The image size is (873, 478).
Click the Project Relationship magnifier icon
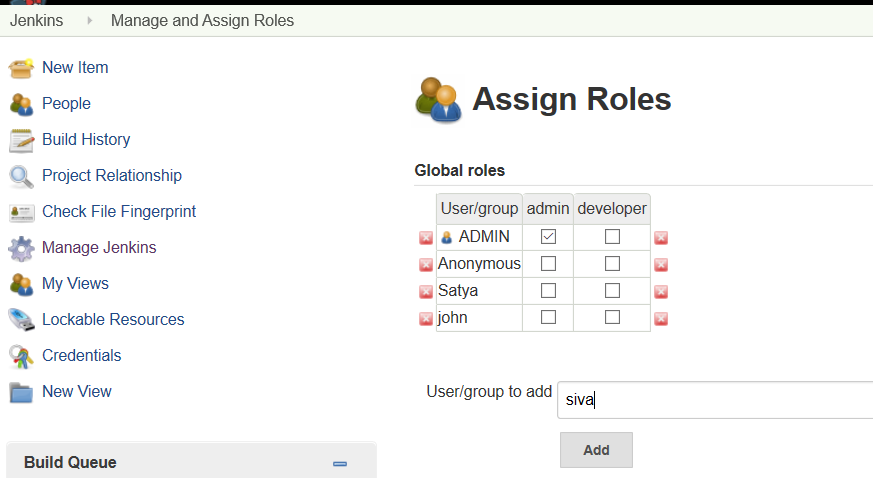click(x=21, y=176)
